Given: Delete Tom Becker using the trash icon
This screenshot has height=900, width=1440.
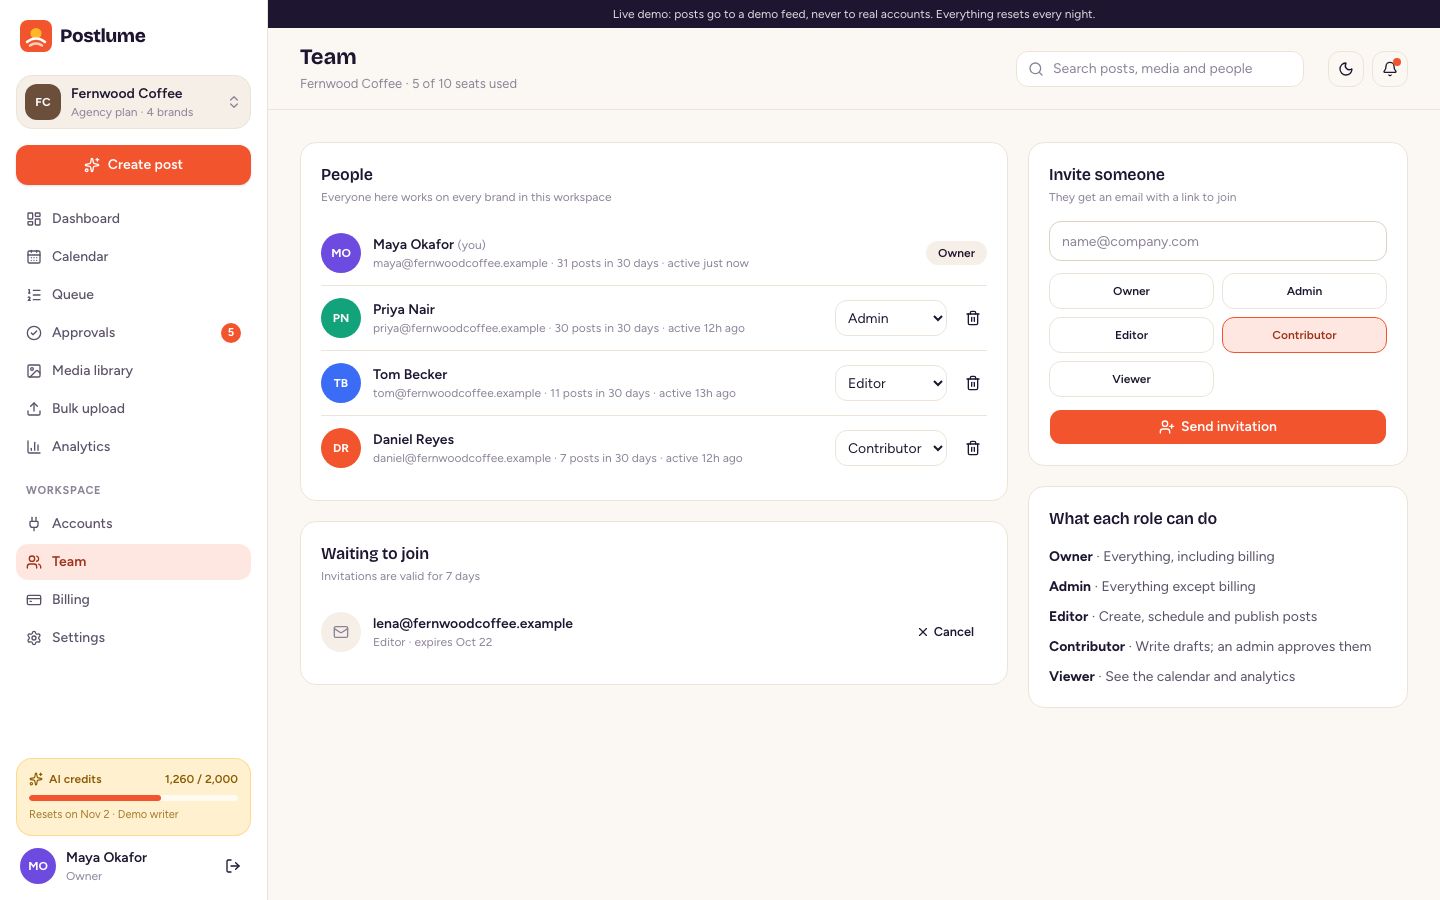Looking at the screenshot, I should tap(973, 383).
